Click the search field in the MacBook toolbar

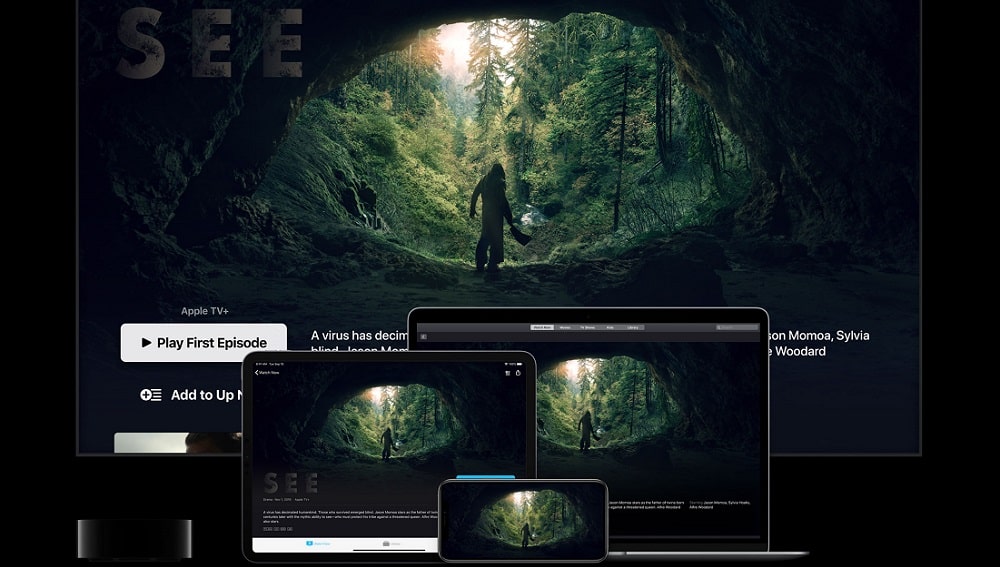pyautogui.click(x=737, y=327)
